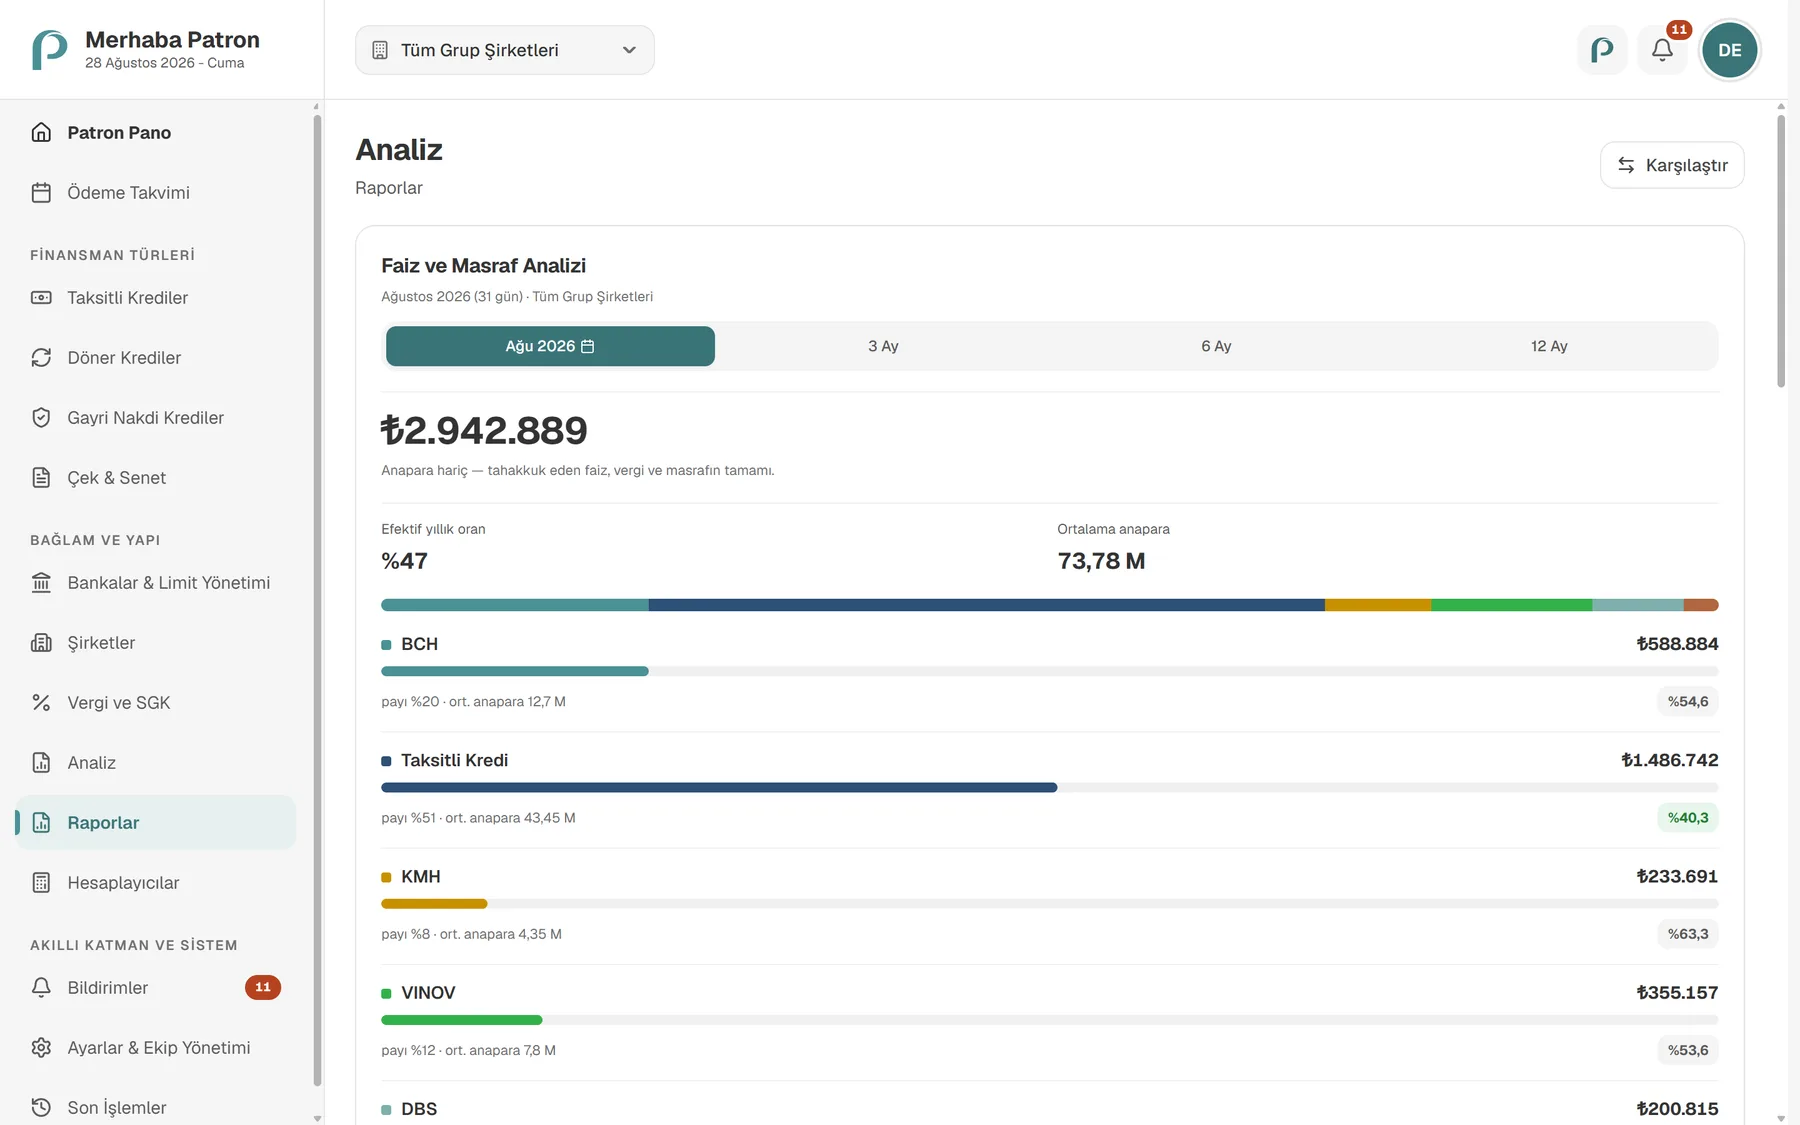The height and width of the screenshot is (1125, 1800).
Task: Click the 11 badge next to Bildirimler
Action: [263, 988]
